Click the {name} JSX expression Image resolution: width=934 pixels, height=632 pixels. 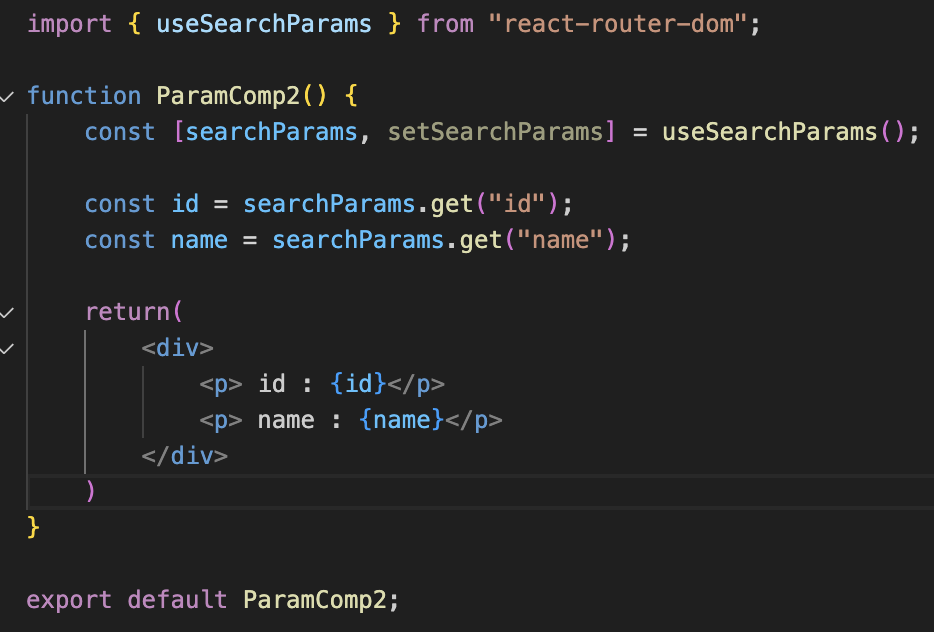[x=401, y=421]
